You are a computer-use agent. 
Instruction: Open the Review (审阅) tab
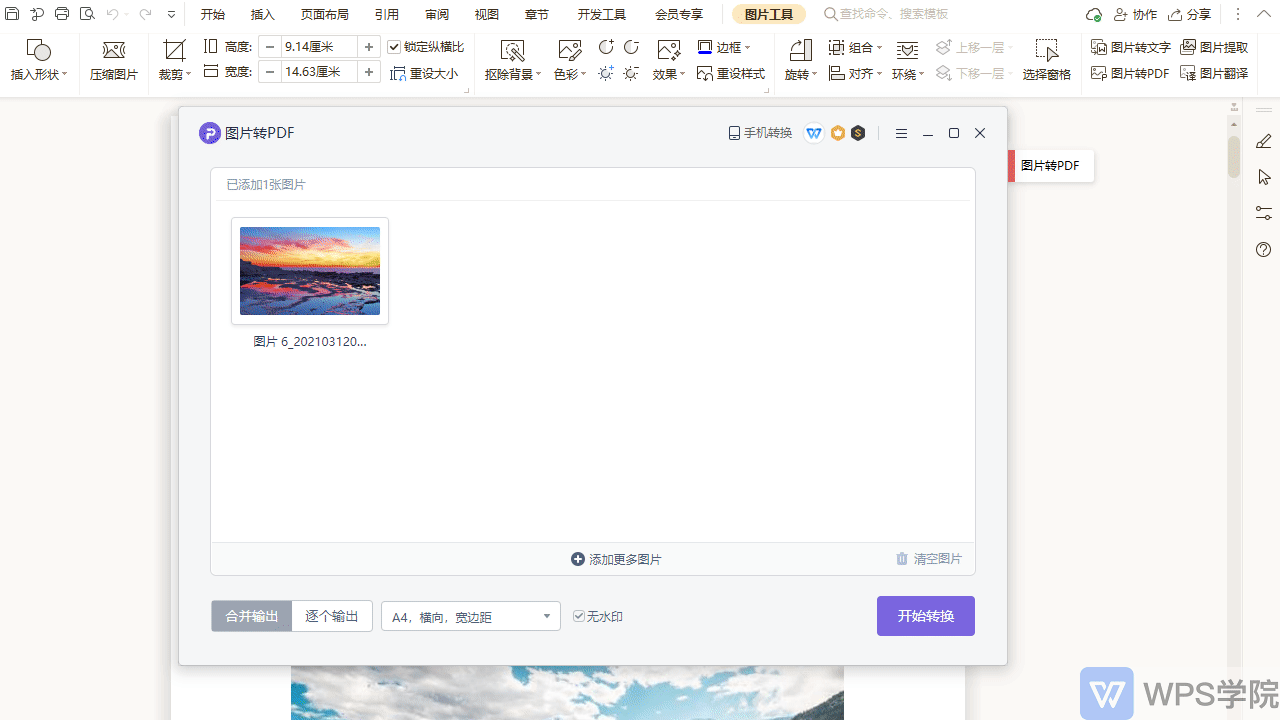(437, 15)
